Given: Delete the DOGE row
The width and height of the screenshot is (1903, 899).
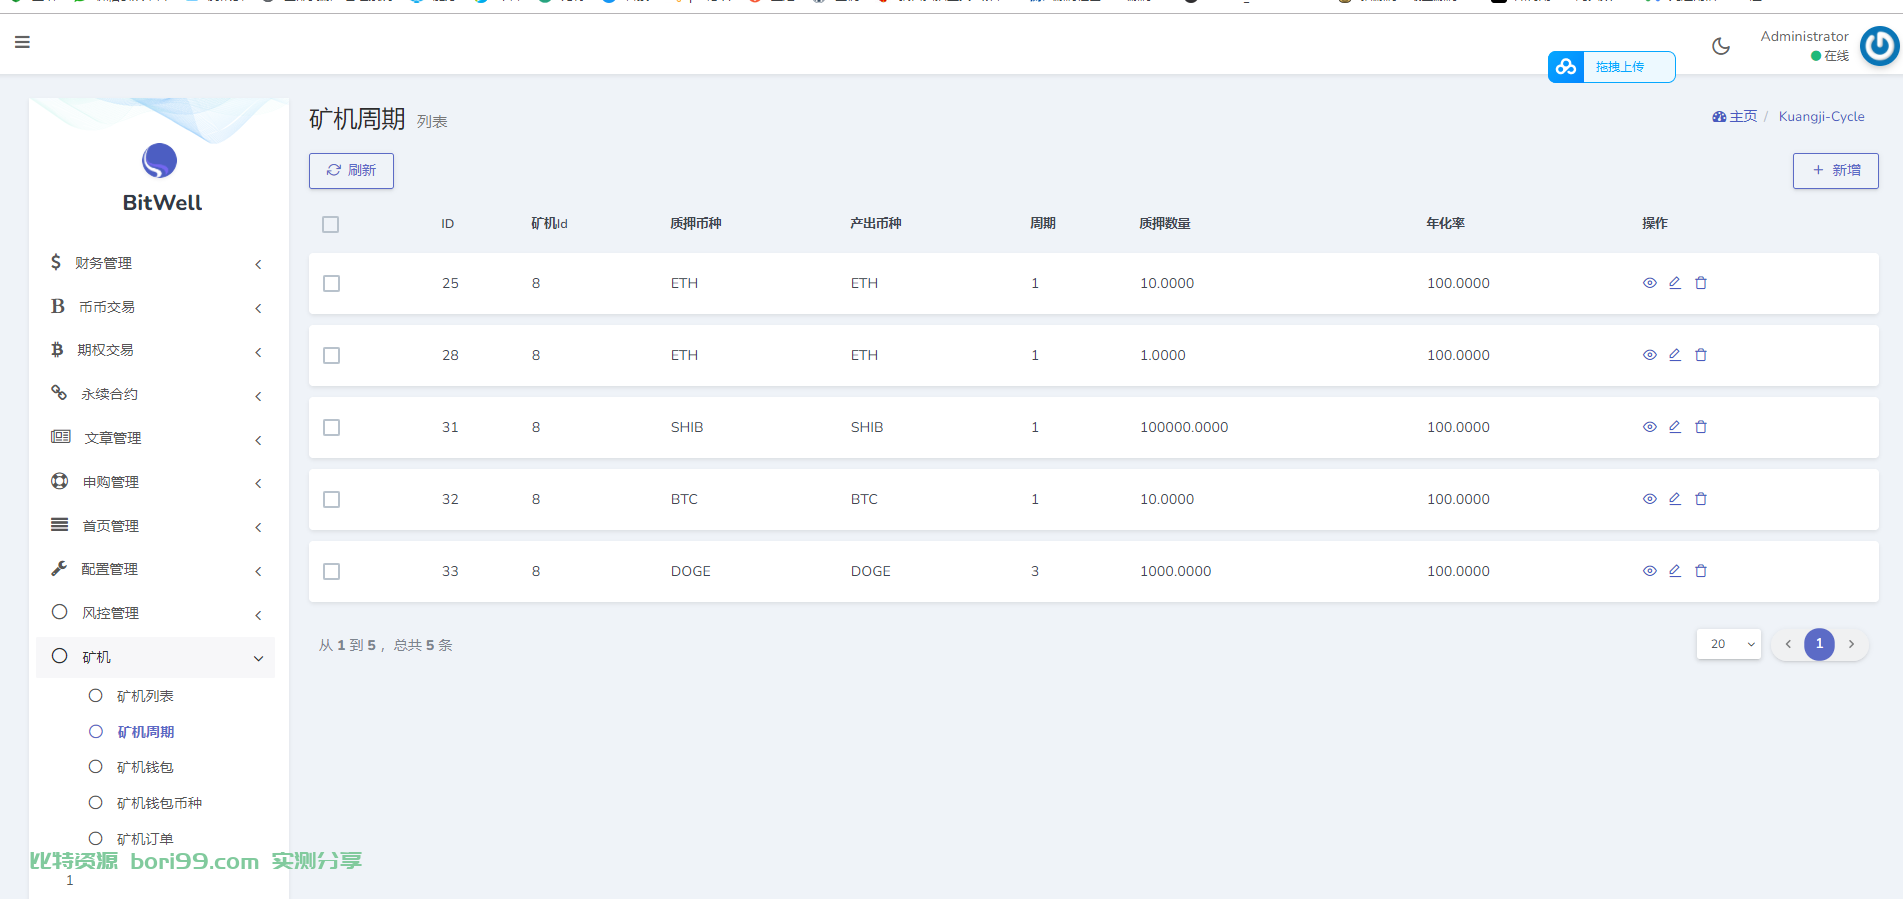Looking at the screenshot, I should [1701, 571].
